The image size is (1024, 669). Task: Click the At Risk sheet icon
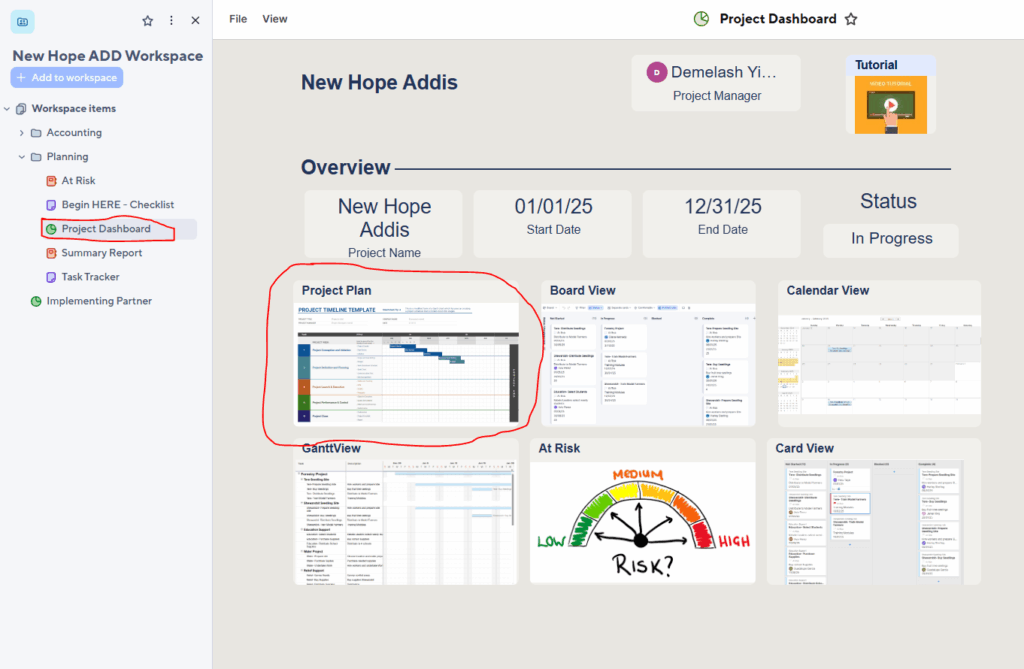coord(52,181)
